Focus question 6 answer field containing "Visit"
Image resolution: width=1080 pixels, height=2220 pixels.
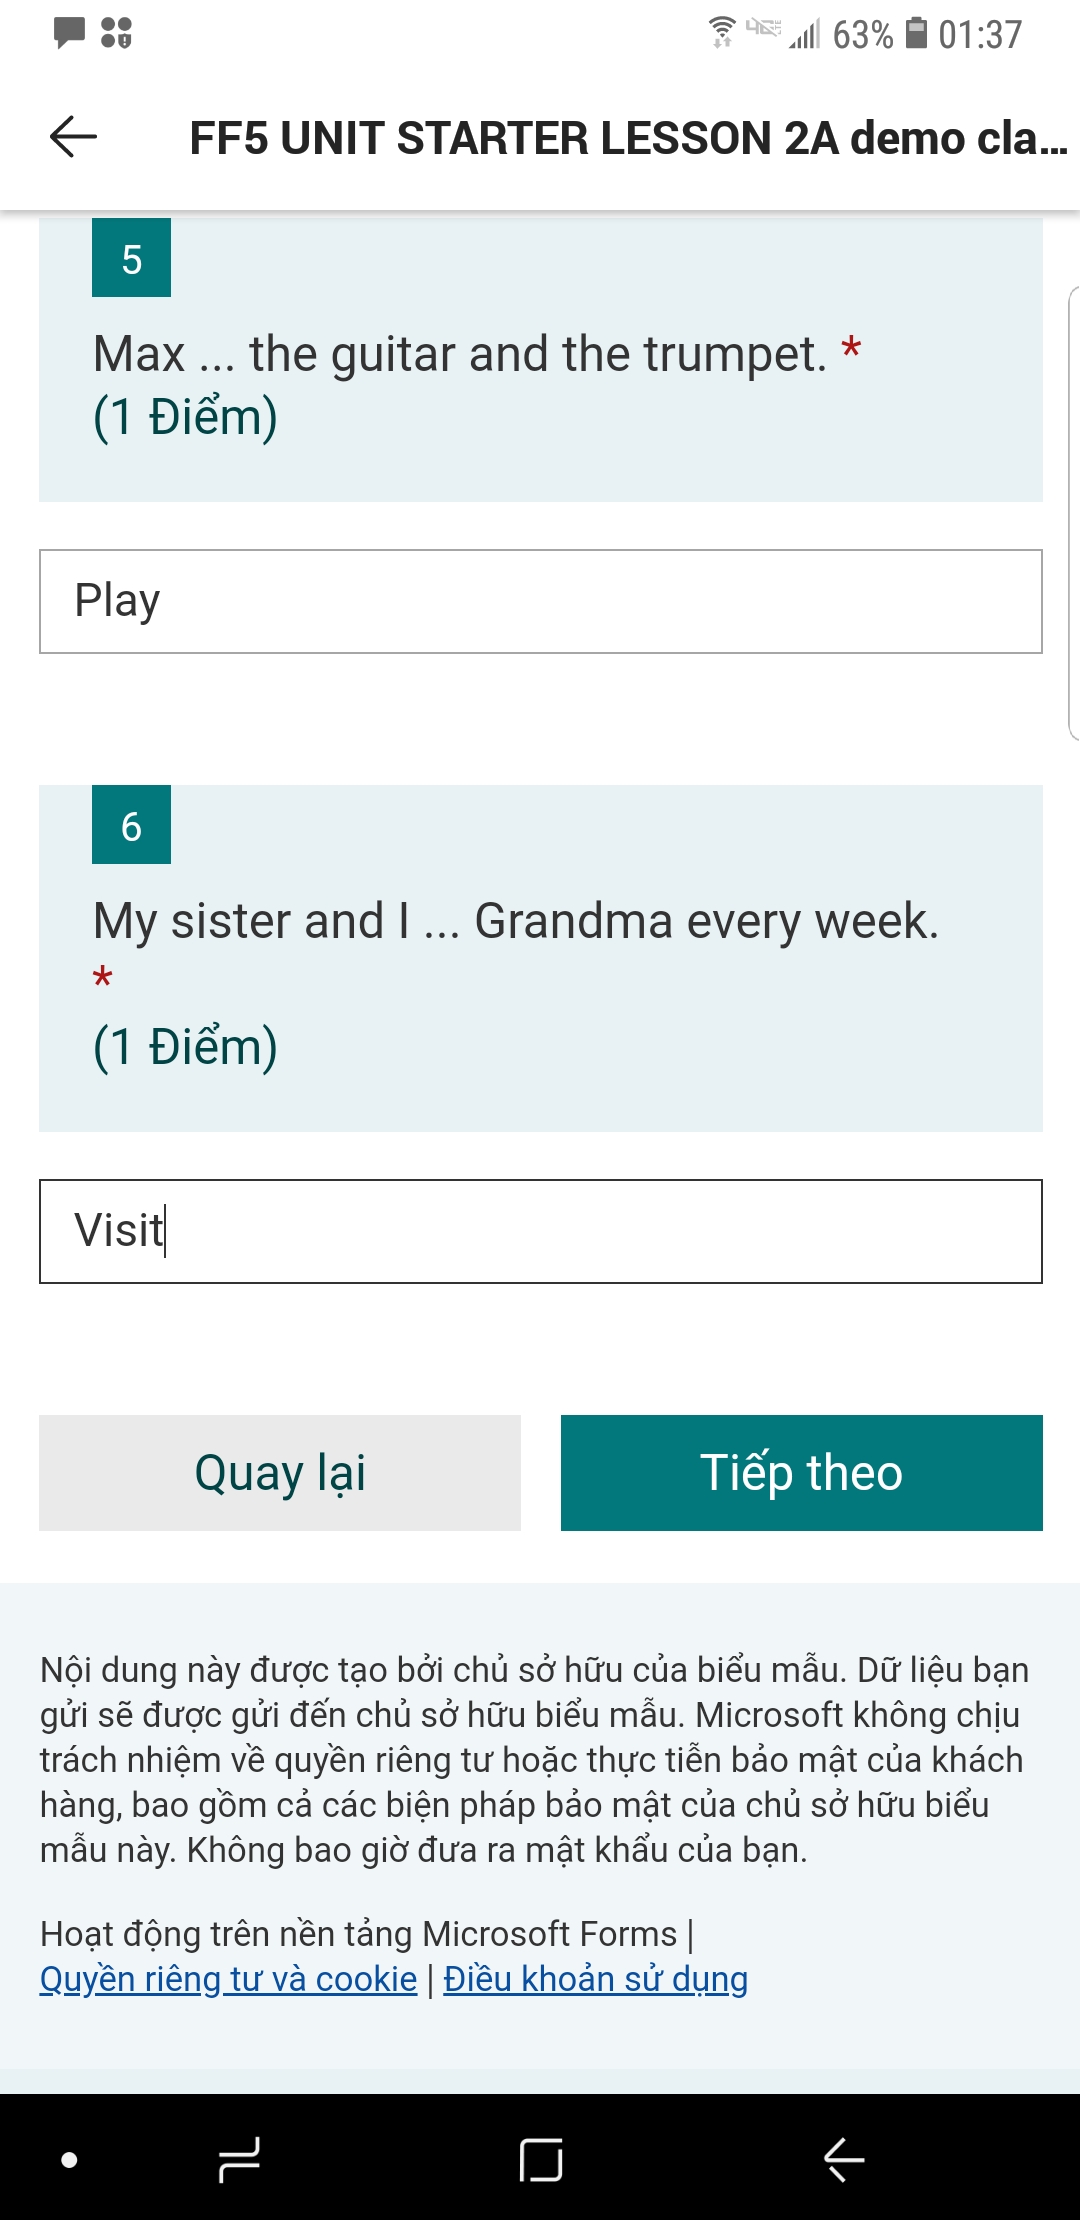540,1231
